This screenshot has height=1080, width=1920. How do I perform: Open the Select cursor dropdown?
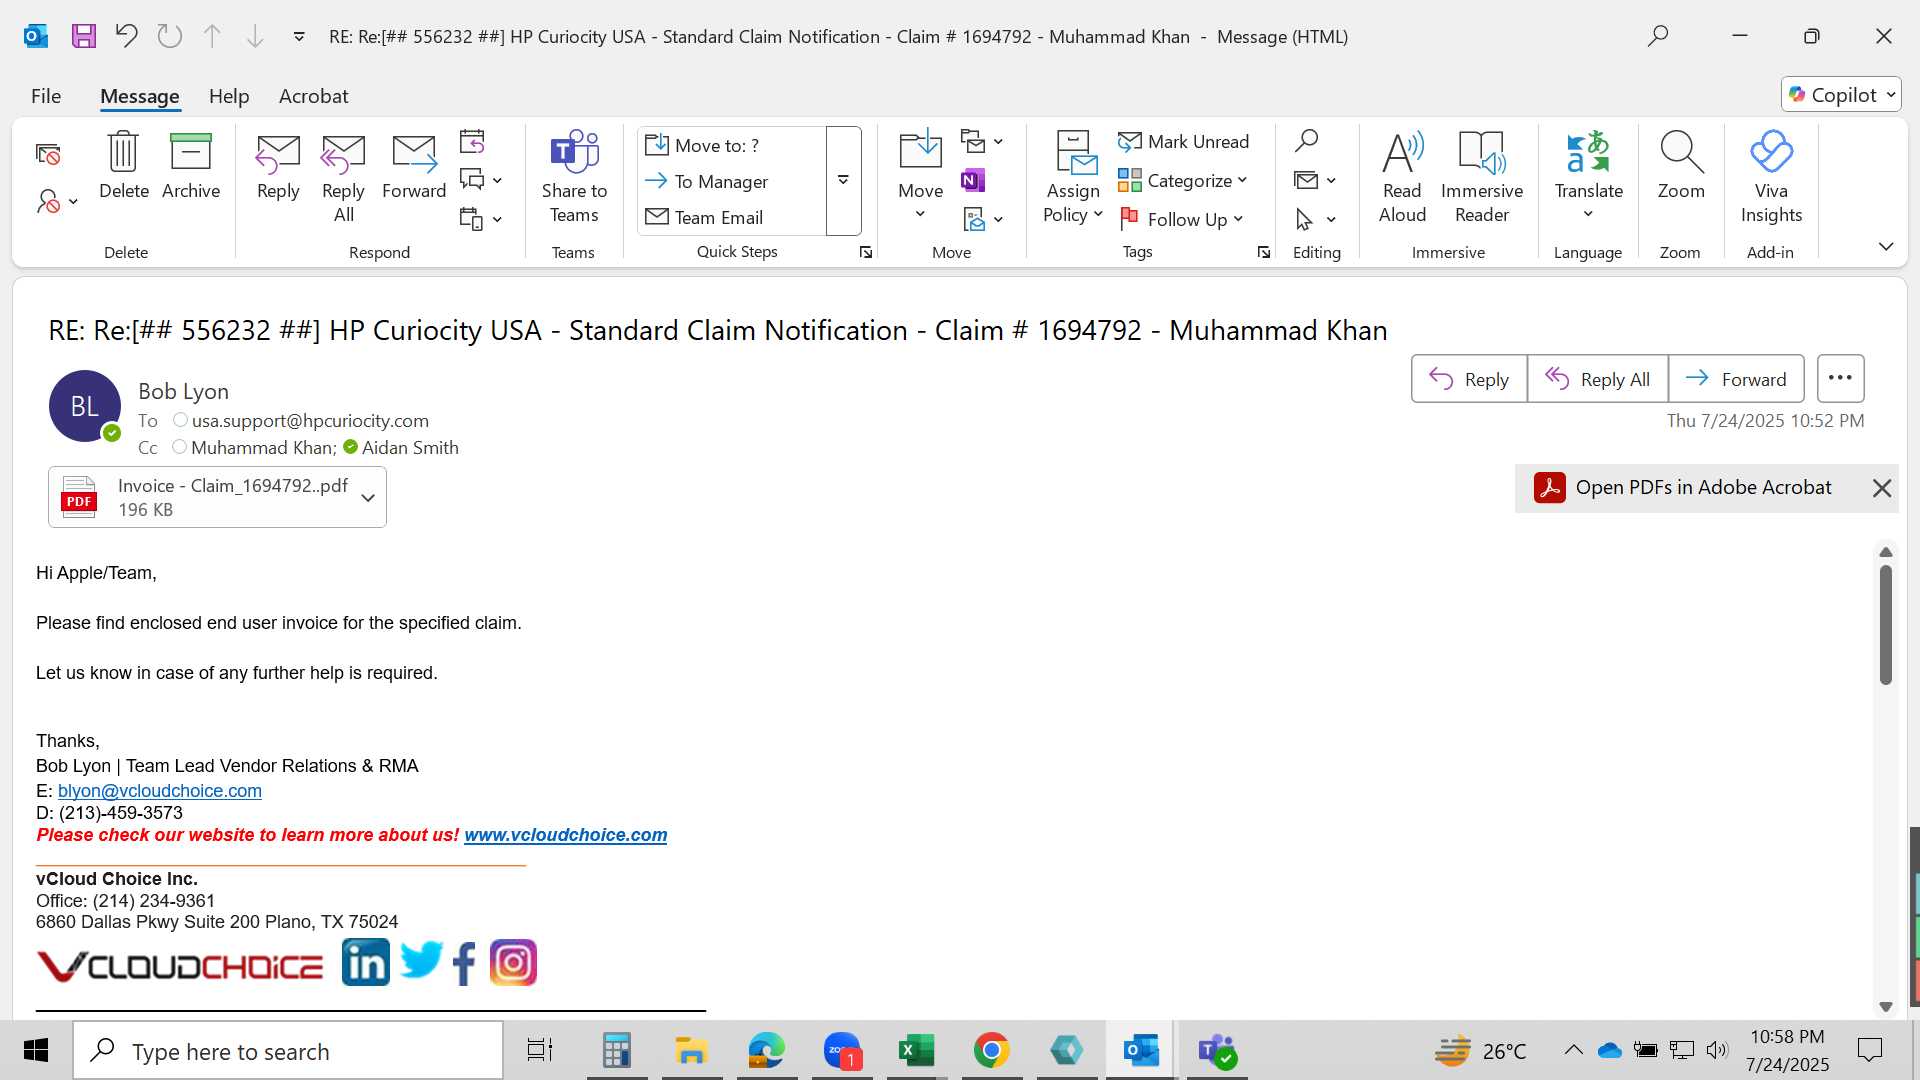(x=1315, y=218)
